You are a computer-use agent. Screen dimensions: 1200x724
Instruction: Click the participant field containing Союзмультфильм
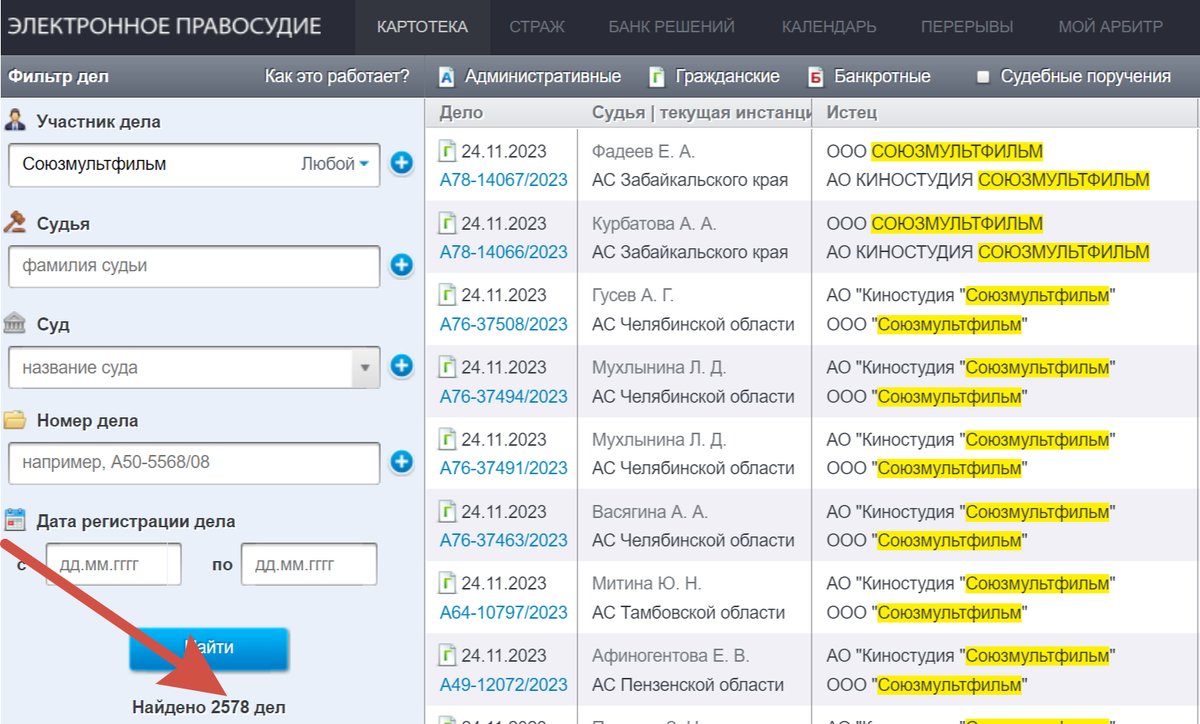coord(194,164)
